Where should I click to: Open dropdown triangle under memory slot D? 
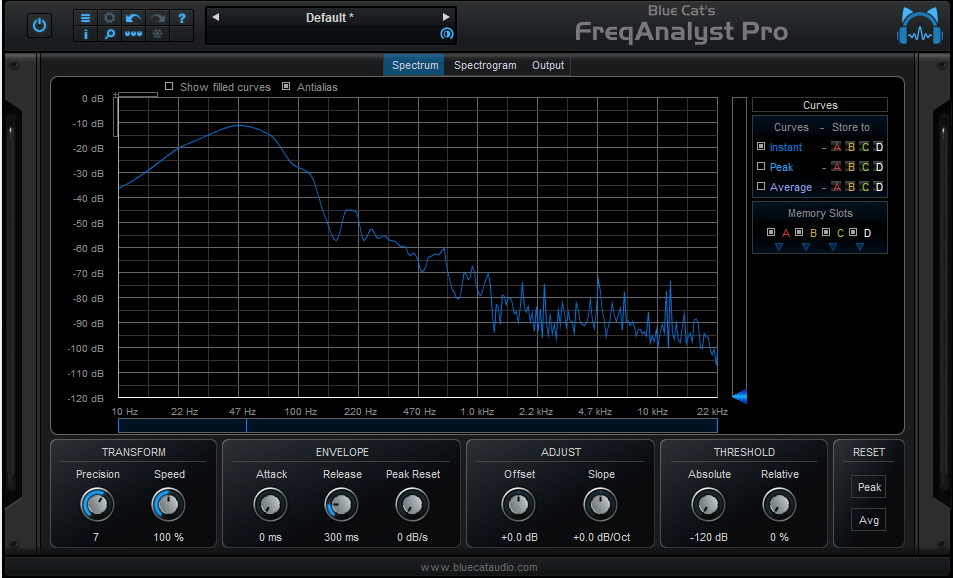pos(860,247)
